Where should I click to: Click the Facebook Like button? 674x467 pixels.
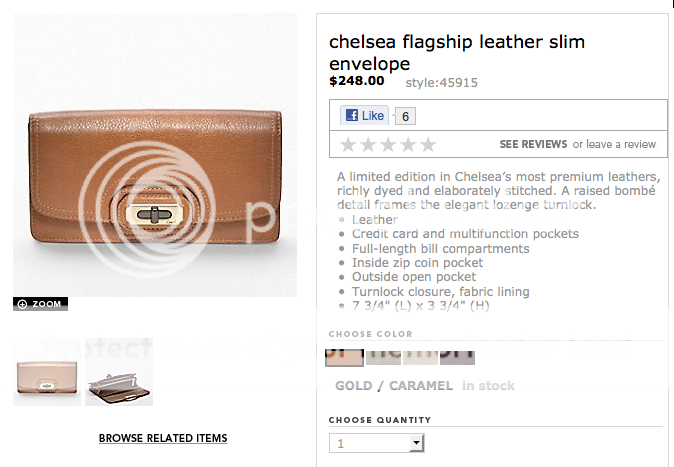(x=365, y=115)
